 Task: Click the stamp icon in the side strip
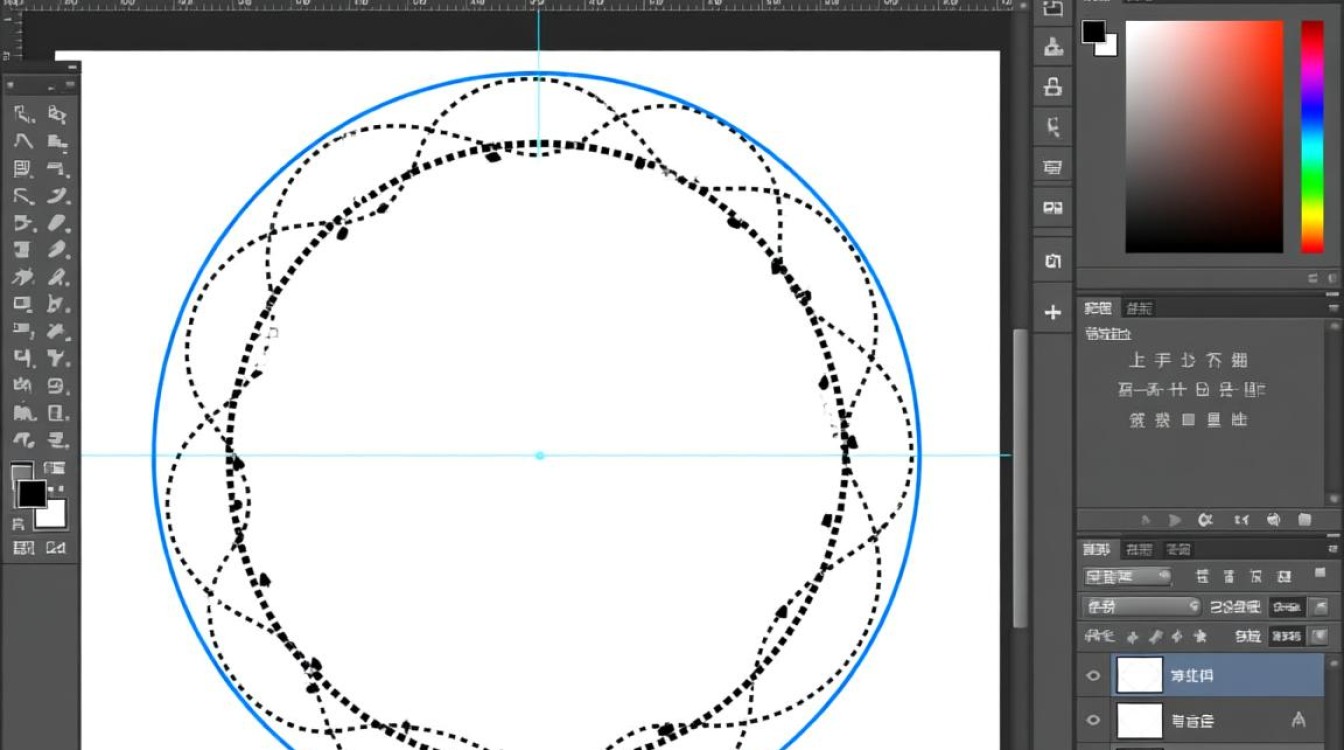1052,45
